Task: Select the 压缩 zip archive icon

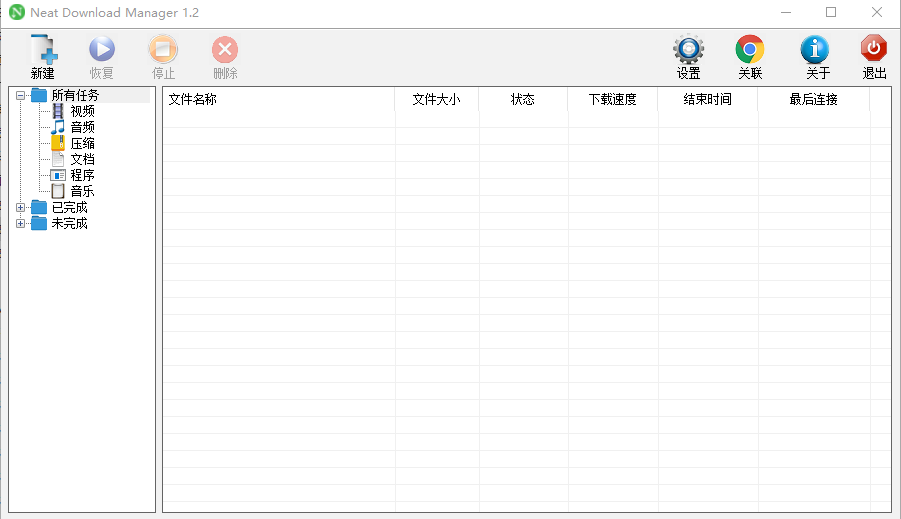Action: tap(58, 143)
